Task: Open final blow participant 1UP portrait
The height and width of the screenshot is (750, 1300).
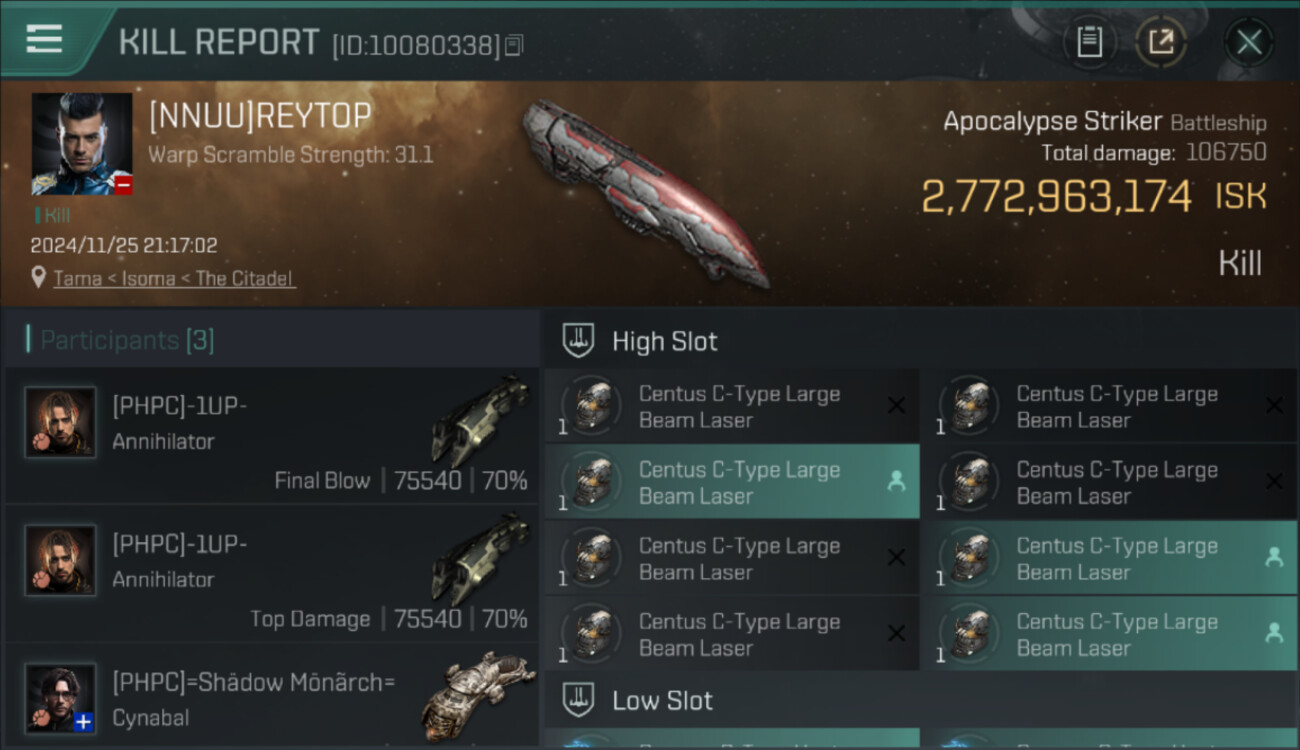Action: [61, 423]
